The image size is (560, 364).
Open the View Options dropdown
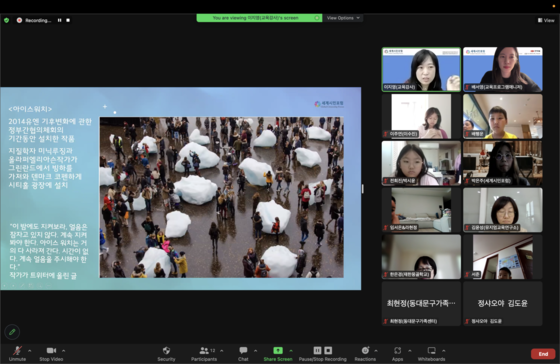343,18
